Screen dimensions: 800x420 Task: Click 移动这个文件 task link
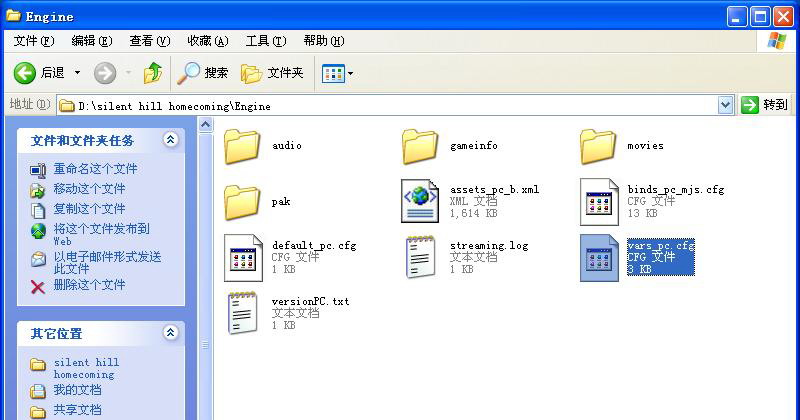(x=89, y=189)
